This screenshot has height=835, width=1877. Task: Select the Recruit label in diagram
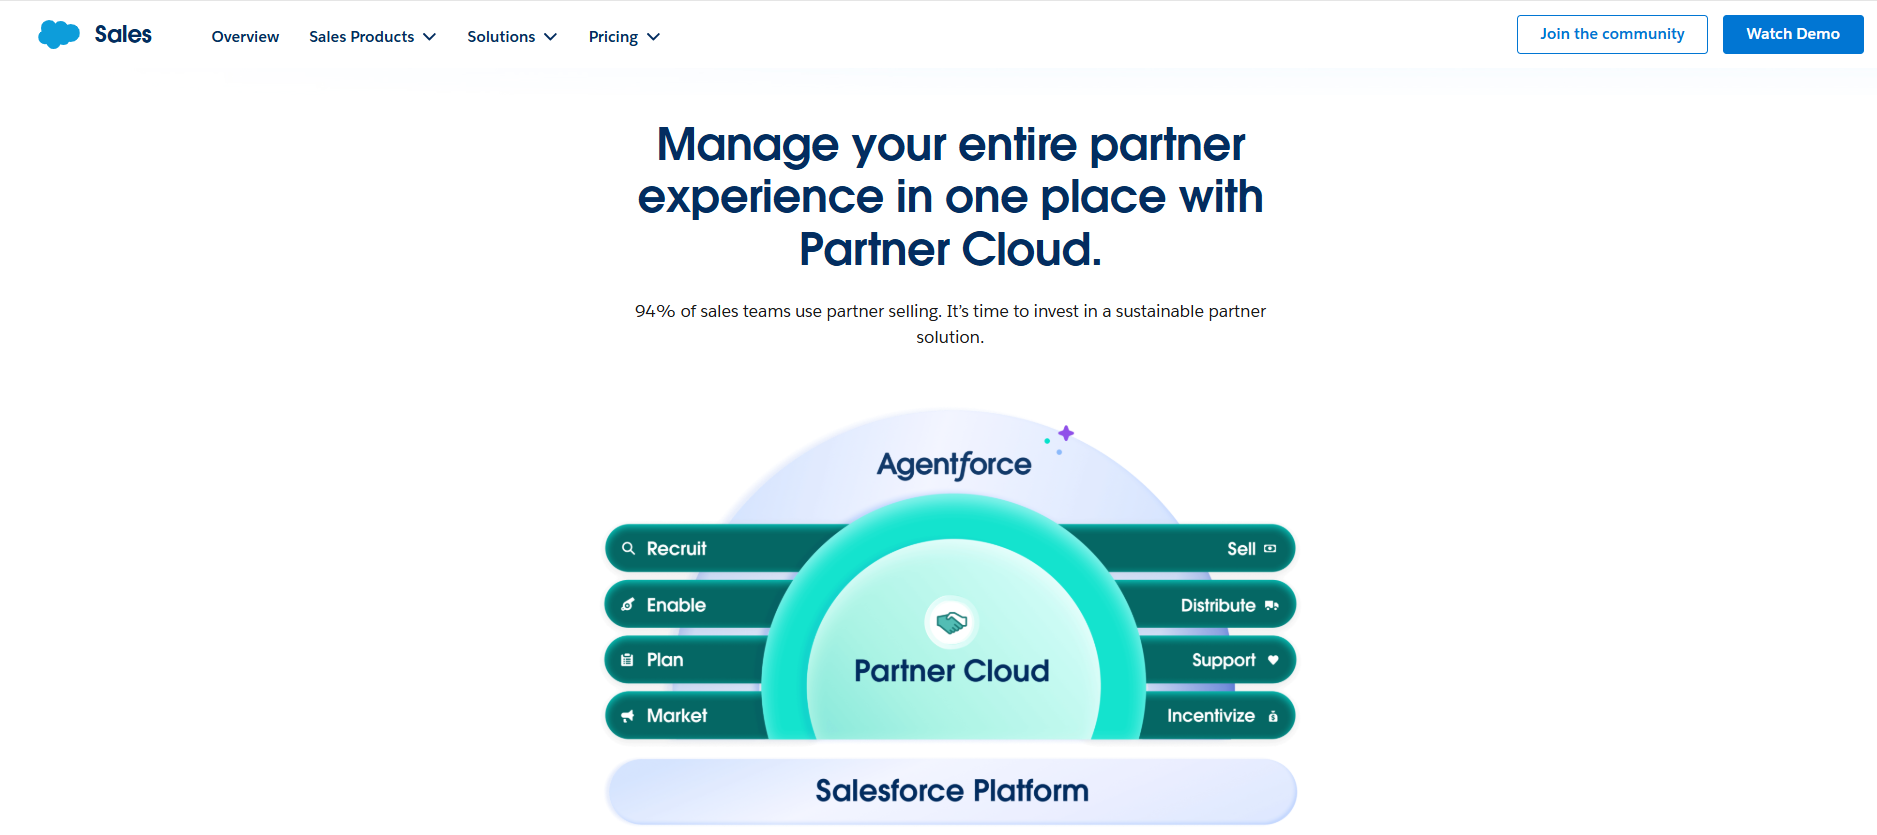click(x=676, y=548)
